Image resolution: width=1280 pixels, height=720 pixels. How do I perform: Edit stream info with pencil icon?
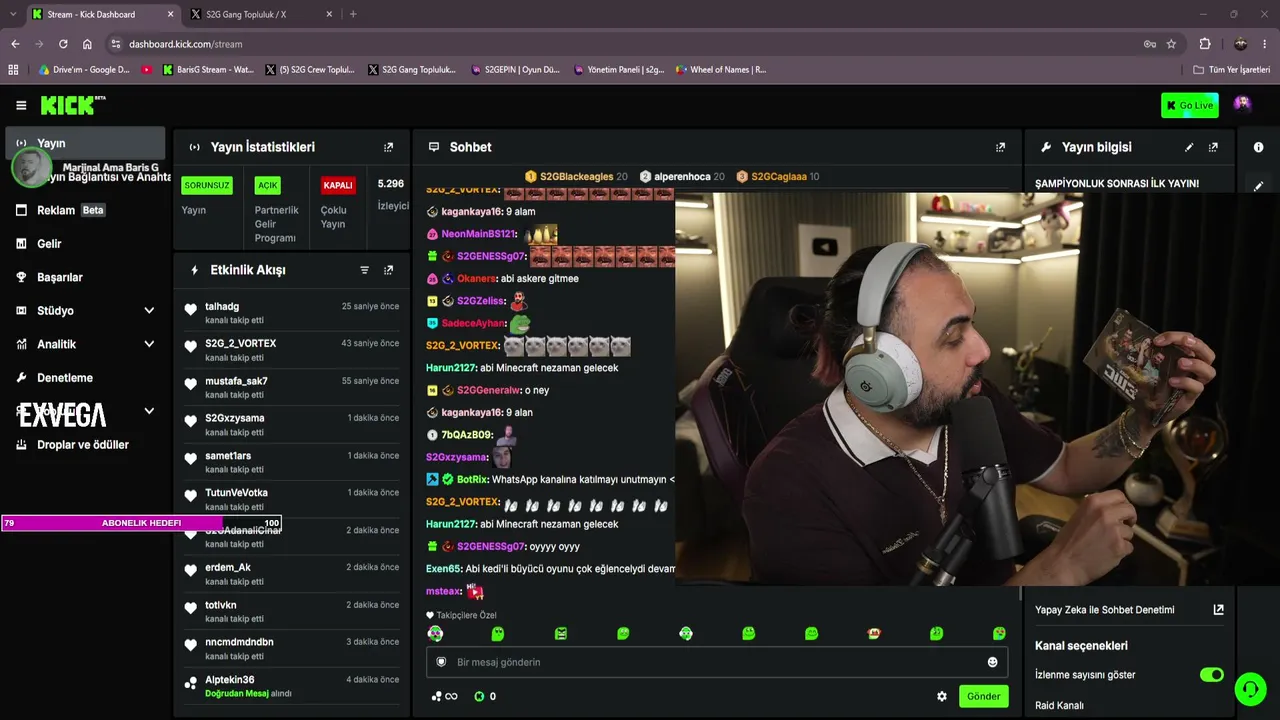[x=1189, y=147]
